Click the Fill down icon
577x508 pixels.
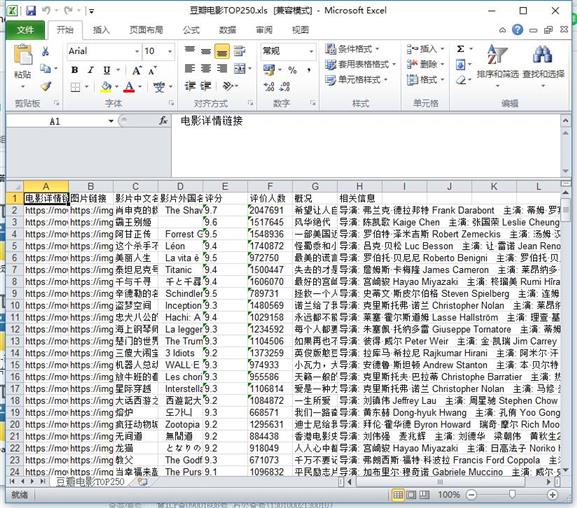click(460, 65)
